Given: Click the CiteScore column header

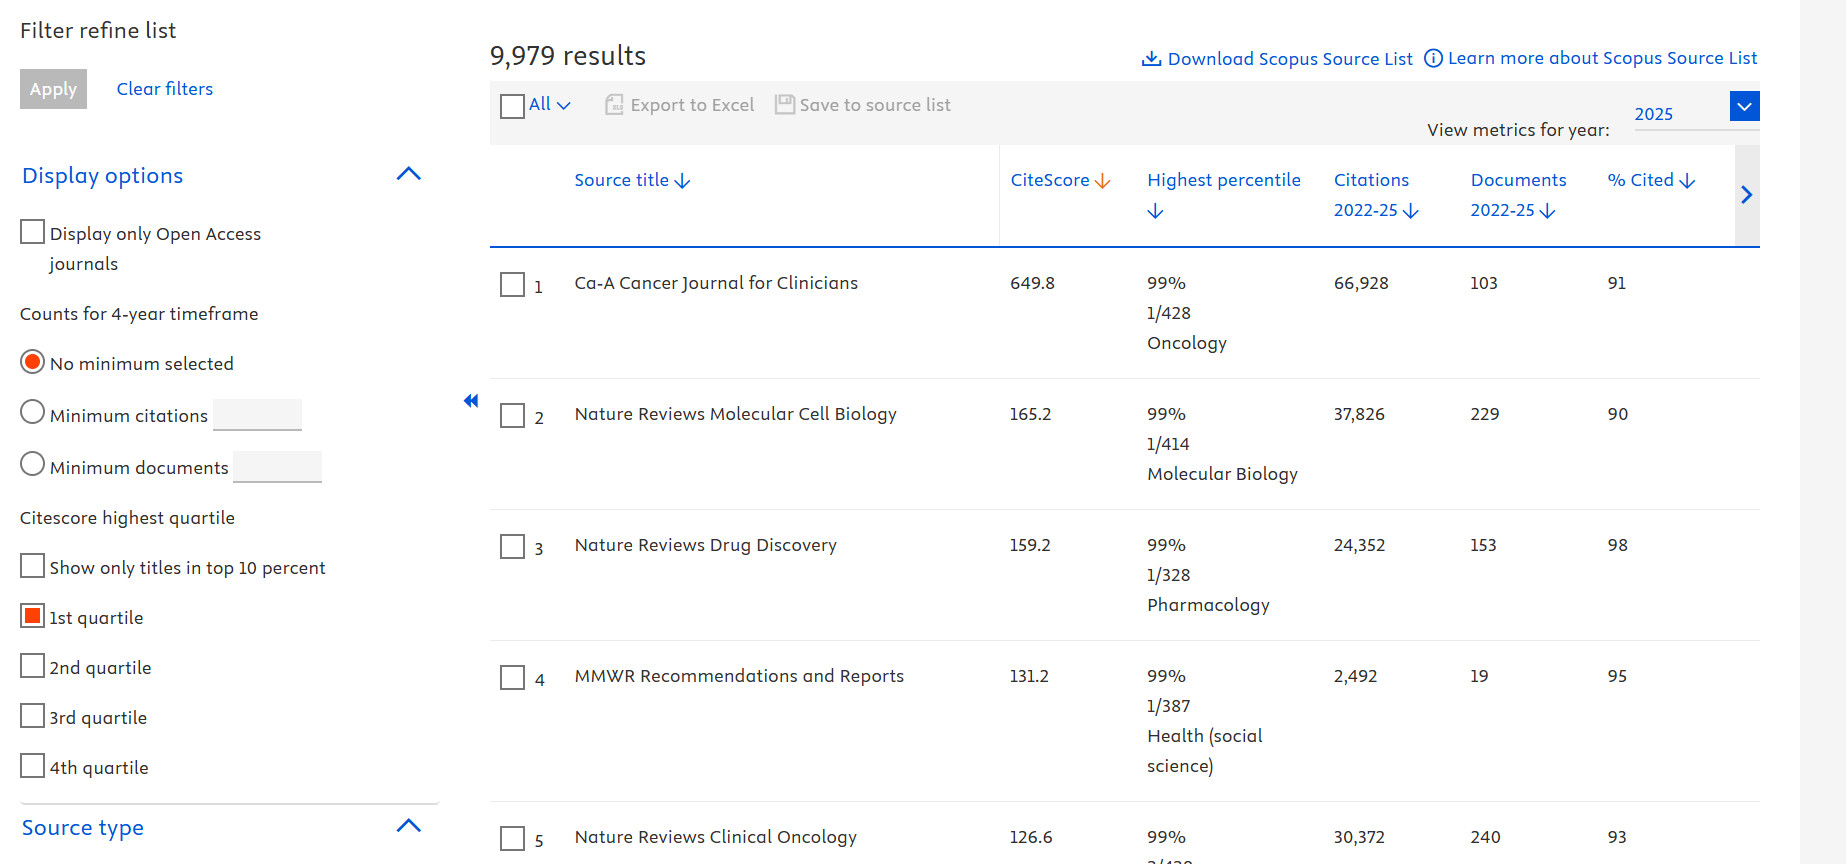Looking at the screenshot, I should [1049, 180].
